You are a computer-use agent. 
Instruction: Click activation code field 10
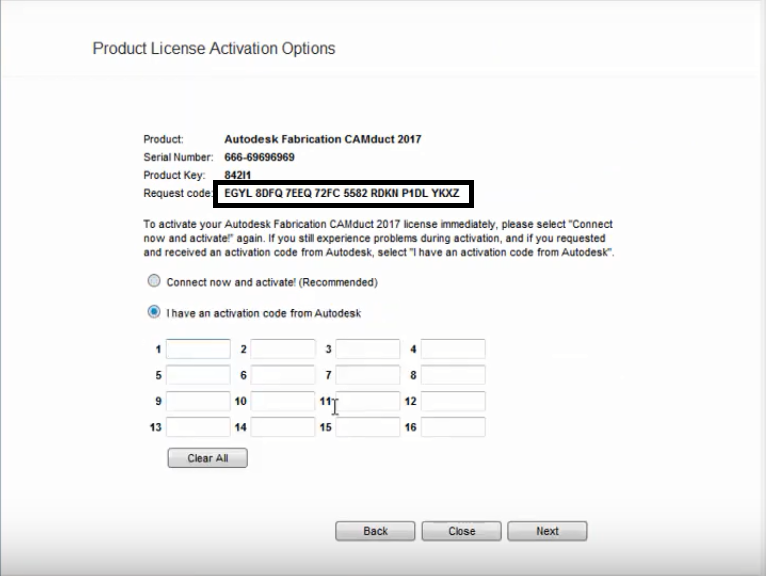point(283,401)
